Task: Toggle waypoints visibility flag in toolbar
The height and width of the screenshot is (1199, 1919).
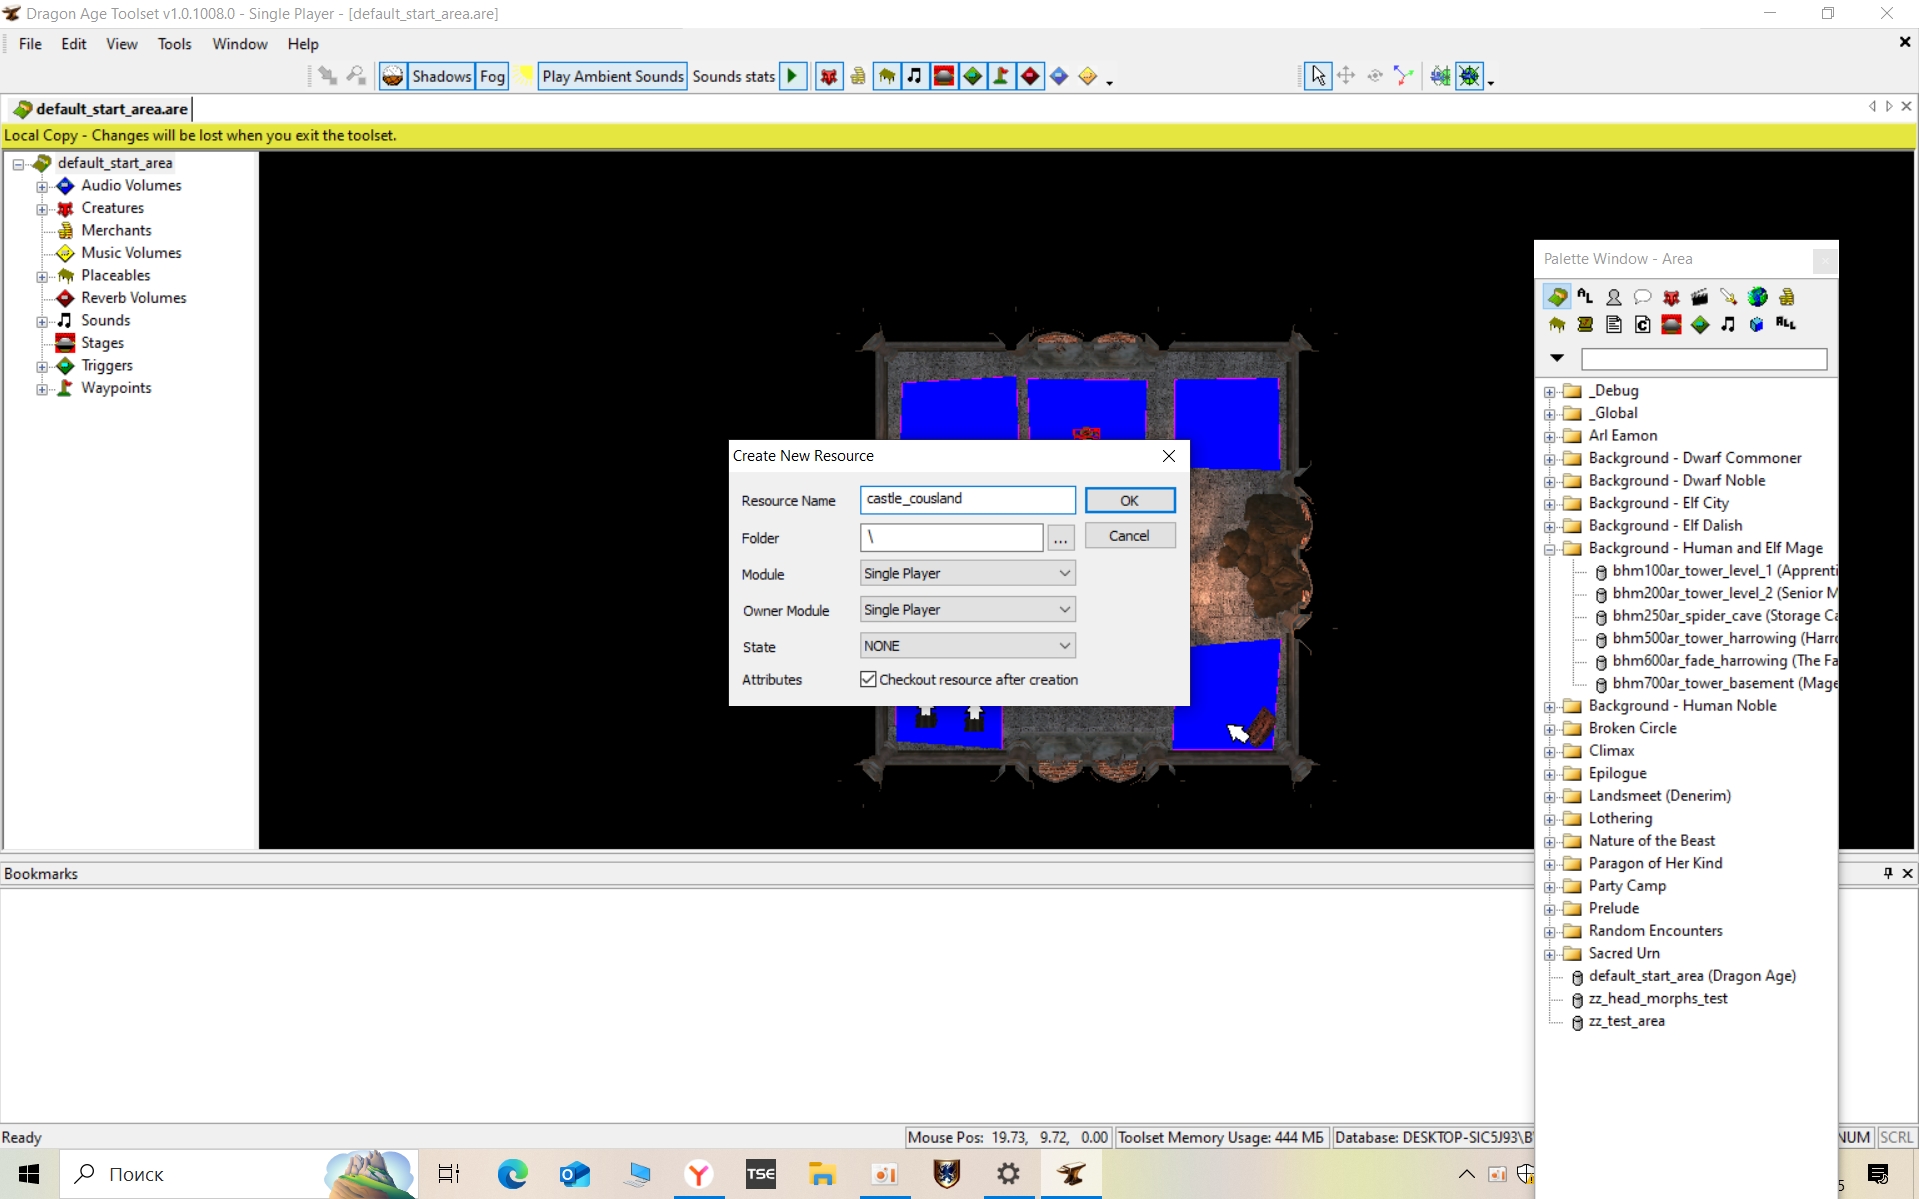Action: click(1001, 76)
